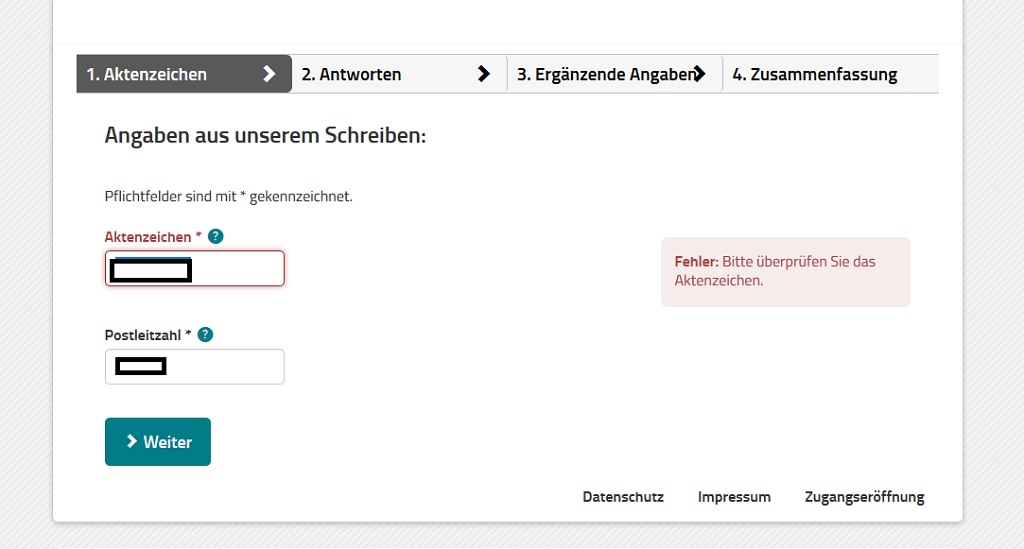
Task: Select step 1. Aktenzeichen tab
Action: point(184,74)
